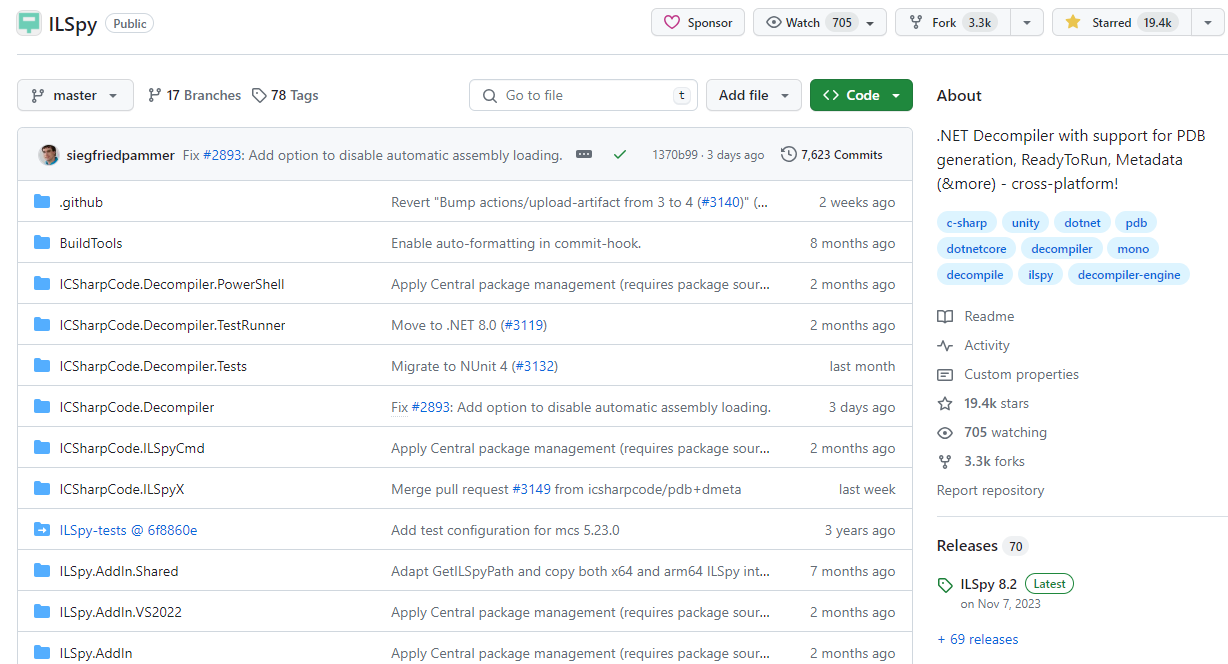Click the Starred star button
Image resolution: width=1228 pixels, height=664 pixels.
pyautogui.click(x=1121, y=22)
